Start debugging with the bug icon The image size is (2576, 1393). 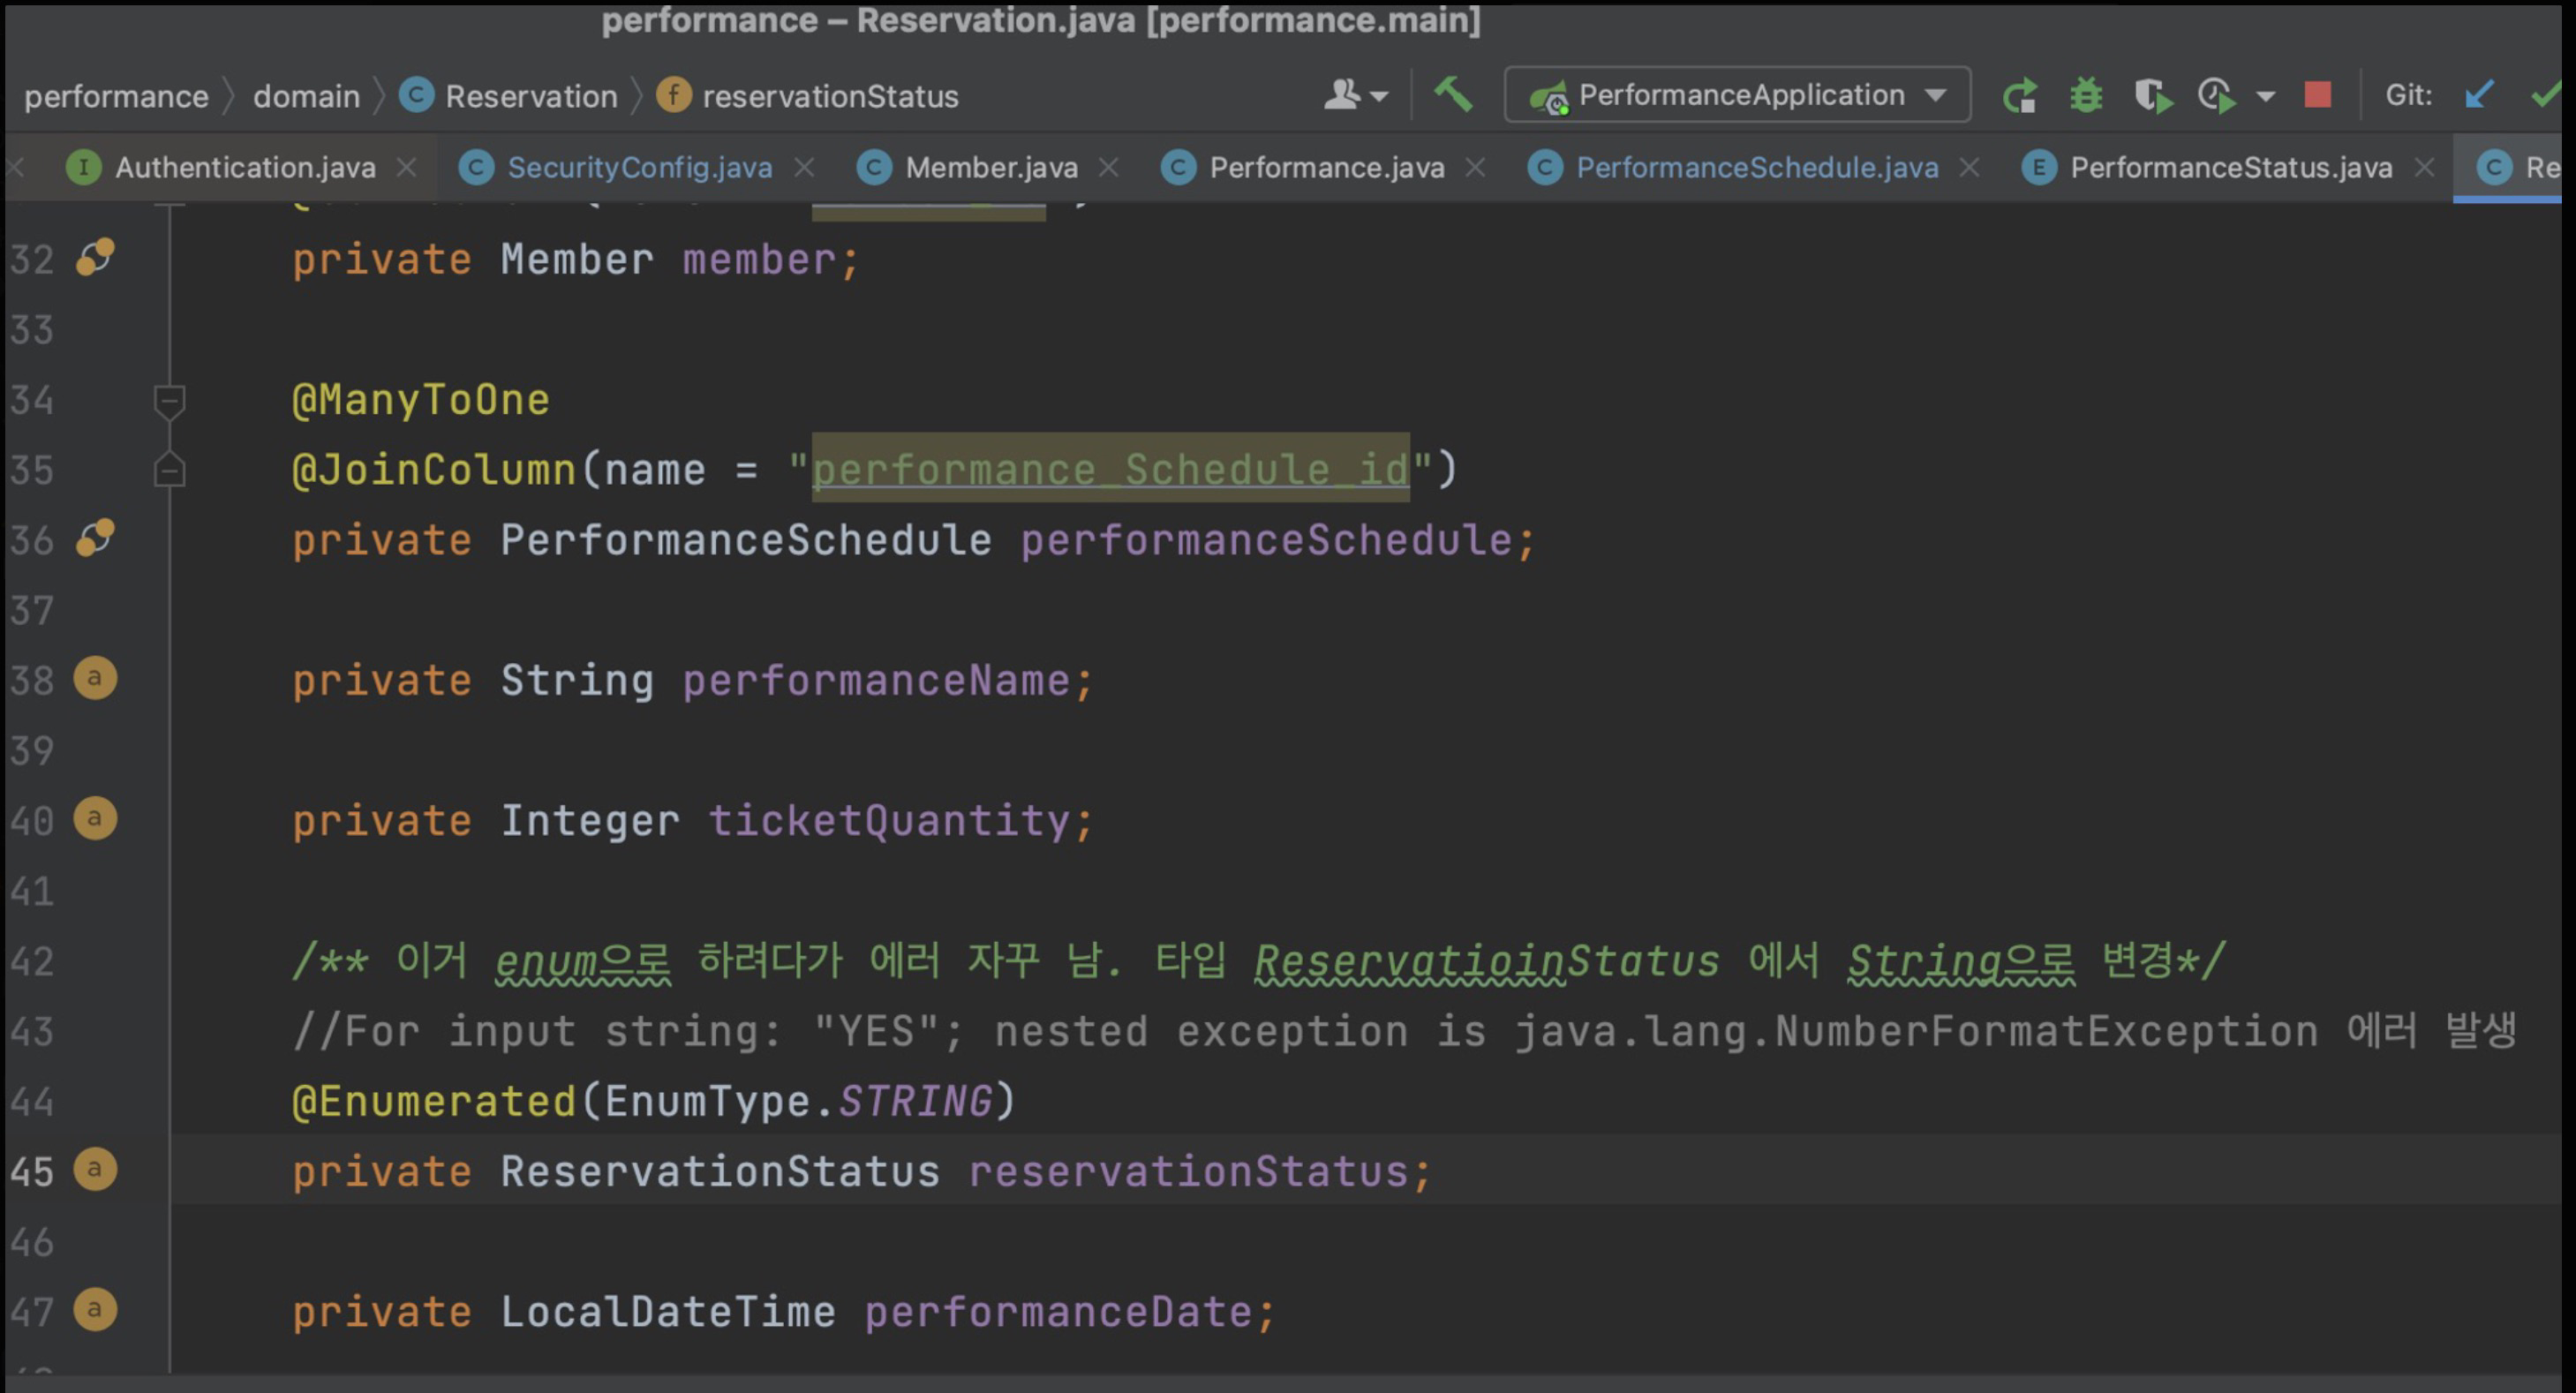coord(2086,96)
